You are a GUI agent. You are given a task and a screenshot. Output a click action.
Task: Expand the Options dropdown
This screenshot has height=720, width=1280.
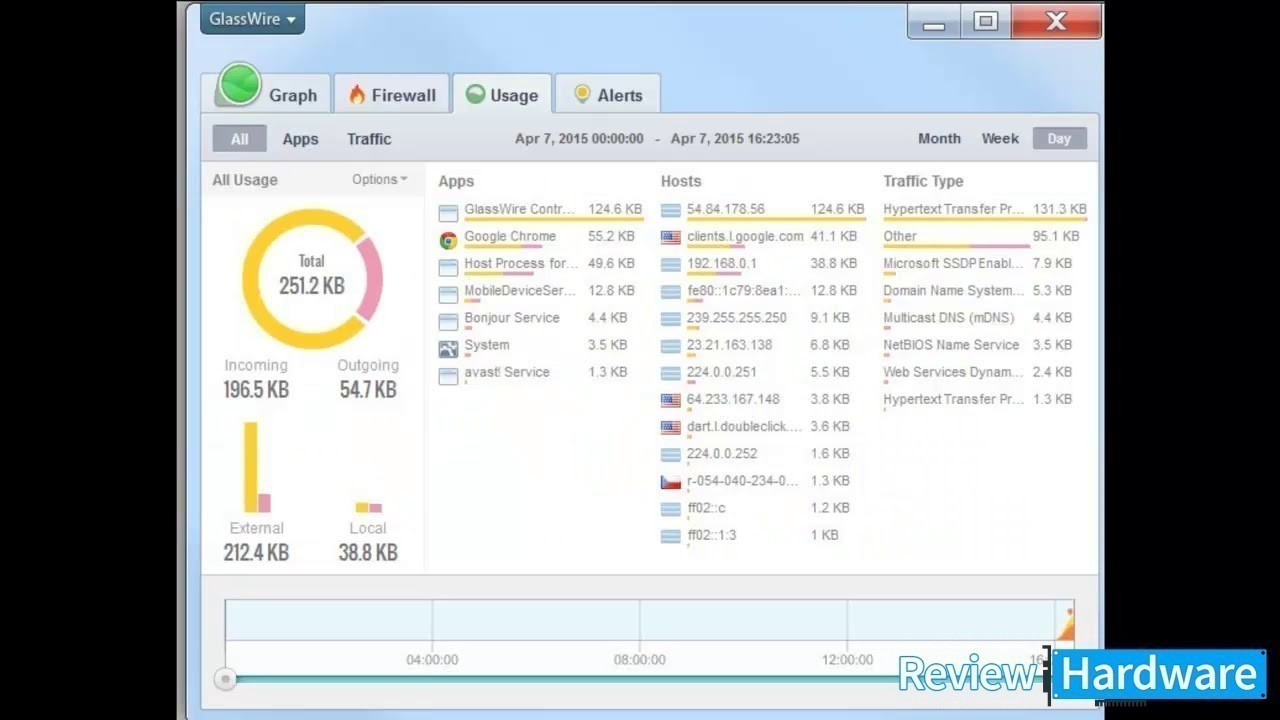click(x=380, y=179)
